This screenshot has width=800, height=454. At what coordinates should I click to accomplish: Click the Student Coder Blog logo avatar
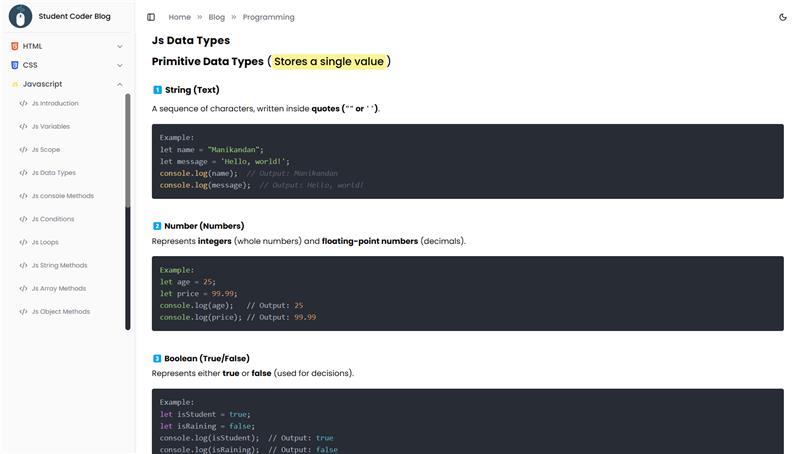click(x=20, y=16)
